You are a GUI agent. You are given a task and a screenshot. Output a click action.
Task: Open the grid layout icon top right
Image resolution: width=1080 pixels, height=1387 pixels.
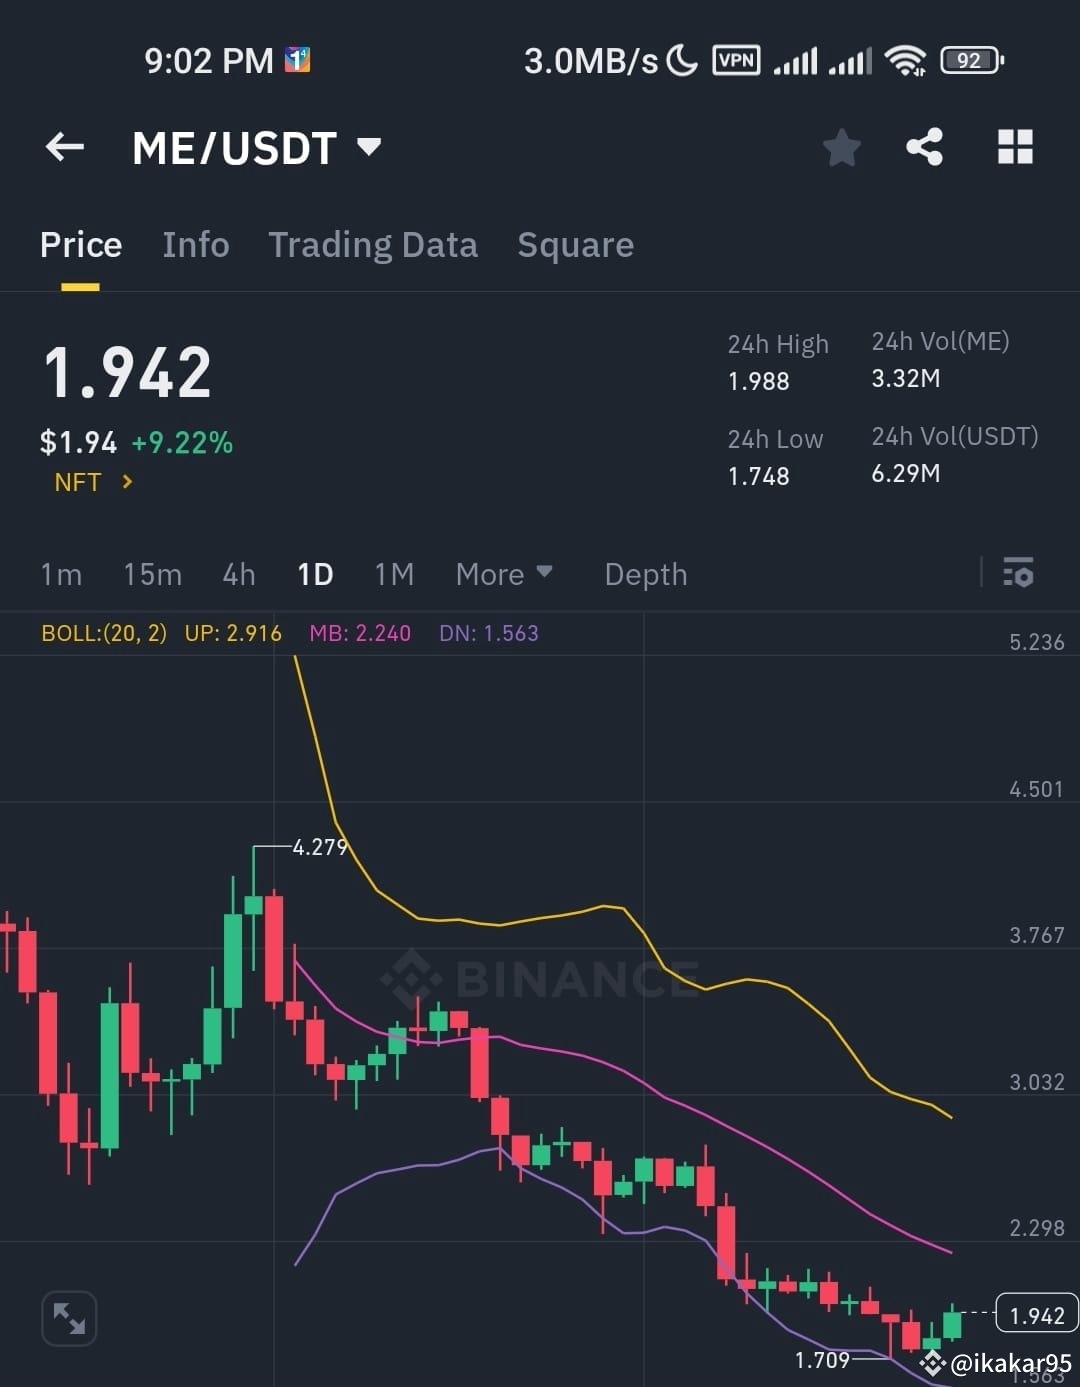pos(1015,147)
